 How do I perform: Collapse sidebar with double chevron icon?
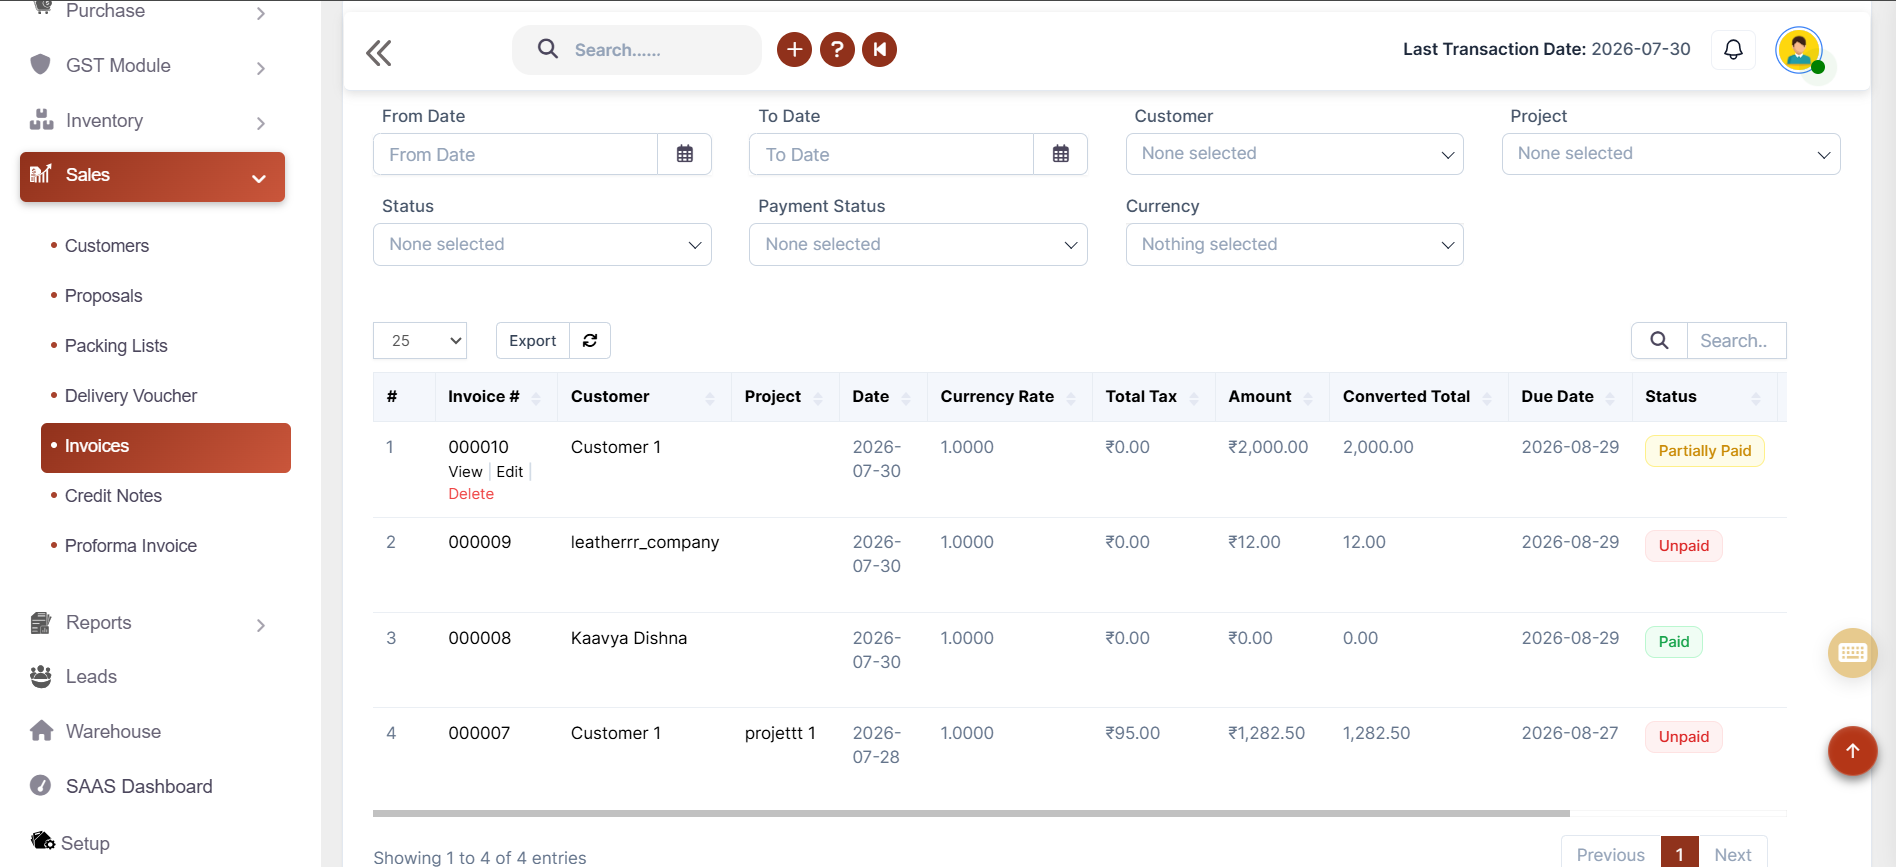(x=379, y=52)
